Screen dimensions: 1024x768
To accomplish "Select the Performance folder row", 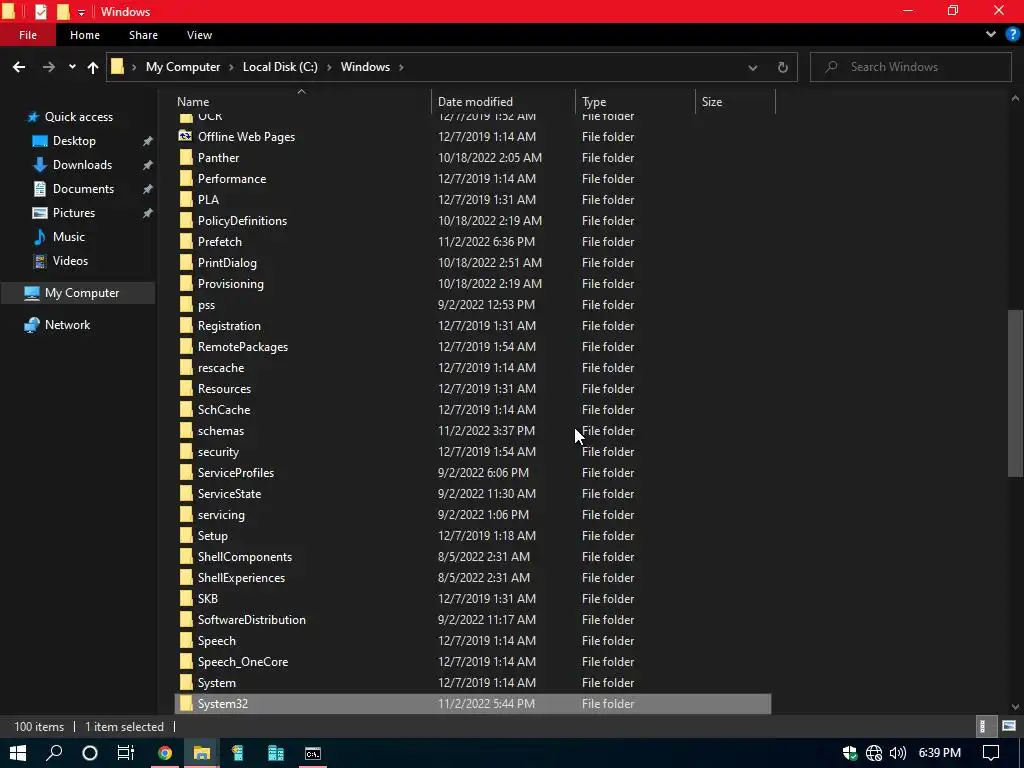I will pyautogui.click(x=473, y=179).
